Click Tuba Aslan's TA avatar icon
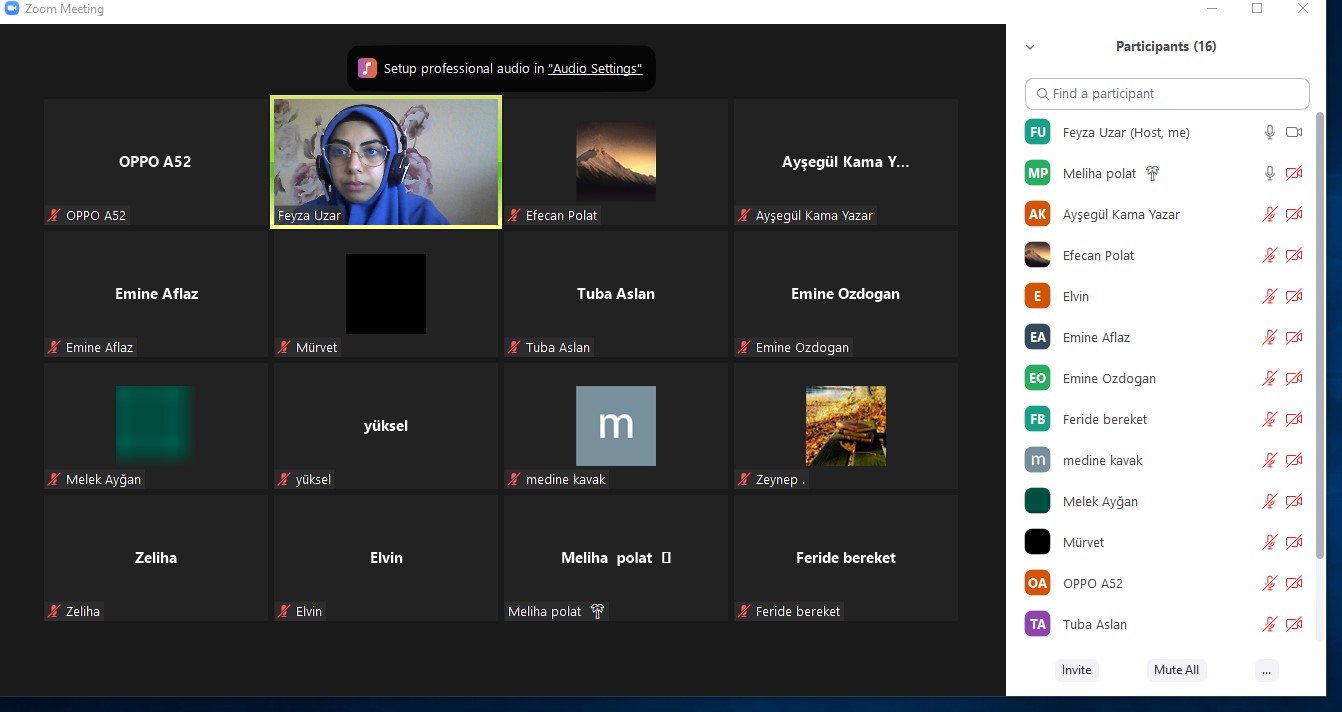The height and width of the screenshot is (712, 1342). (1037, 624)
